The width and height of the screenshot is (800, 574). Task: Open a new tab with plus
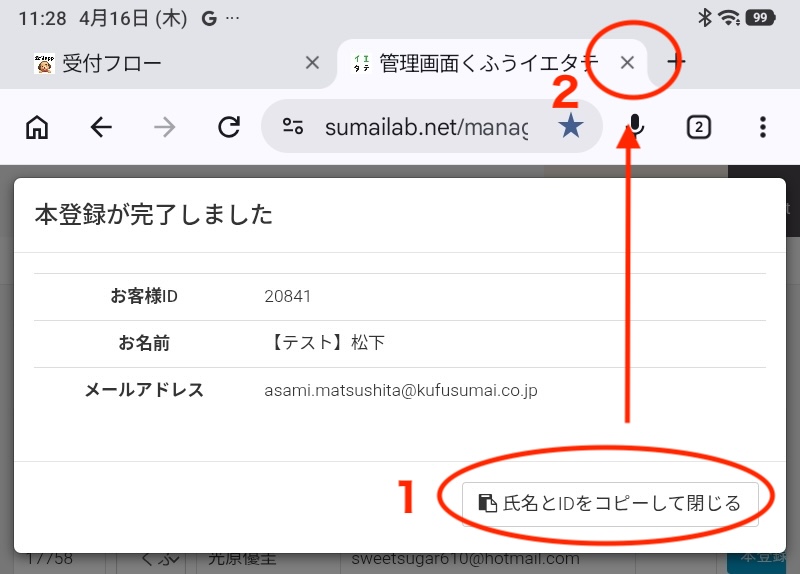(x=676, y=62)
